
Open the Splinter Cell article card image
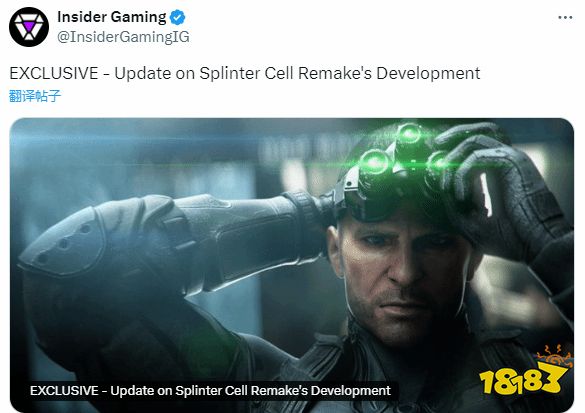pyautogui.click(x=292, y=265)
